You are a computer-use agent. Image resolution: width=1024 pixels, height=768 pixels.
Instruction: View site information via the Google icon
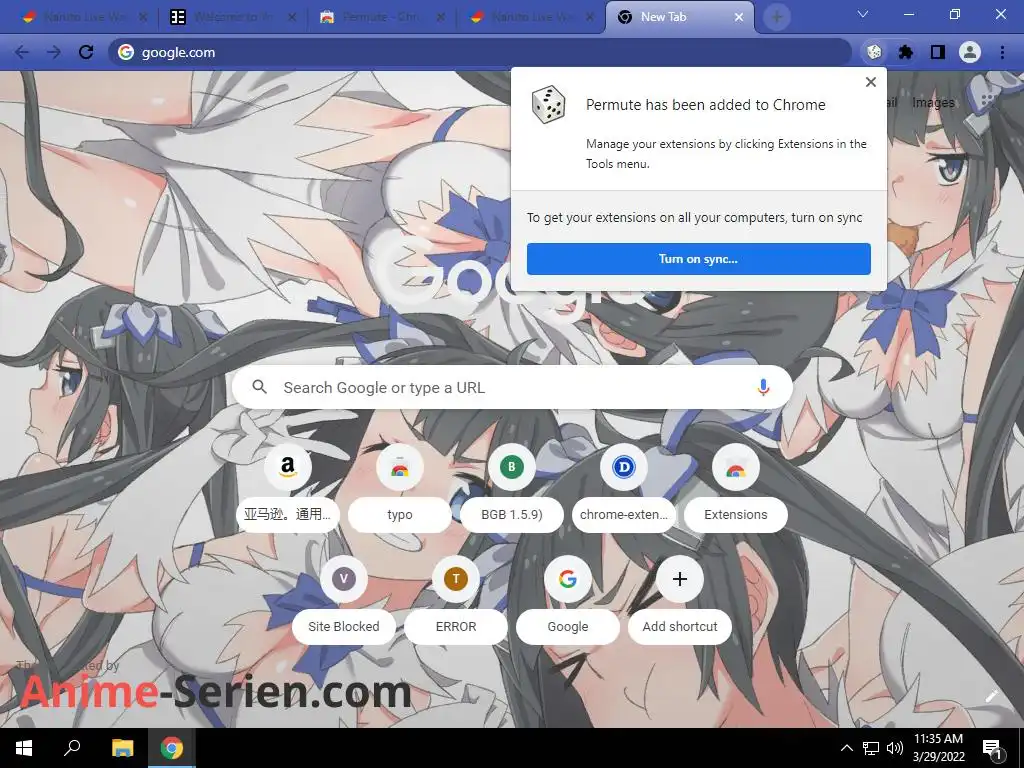(x=126, y=52)
